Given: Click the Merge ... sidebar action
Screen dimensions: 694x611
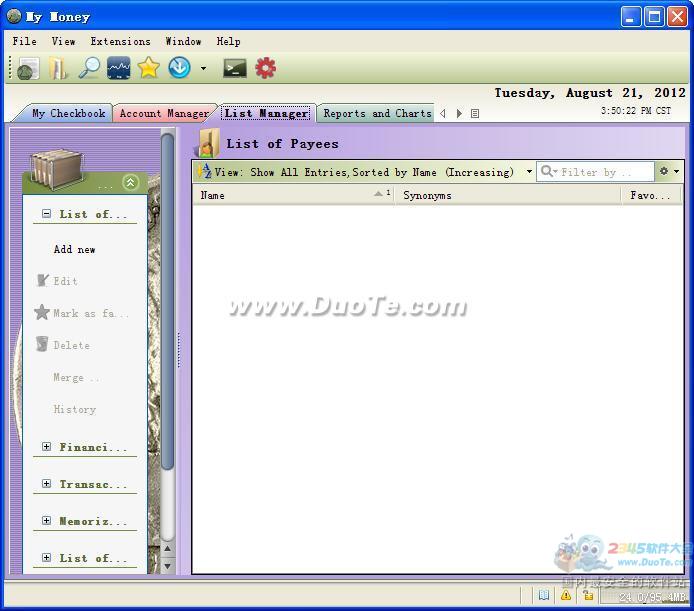Looking at the screenshot, I should pos(76,377).
